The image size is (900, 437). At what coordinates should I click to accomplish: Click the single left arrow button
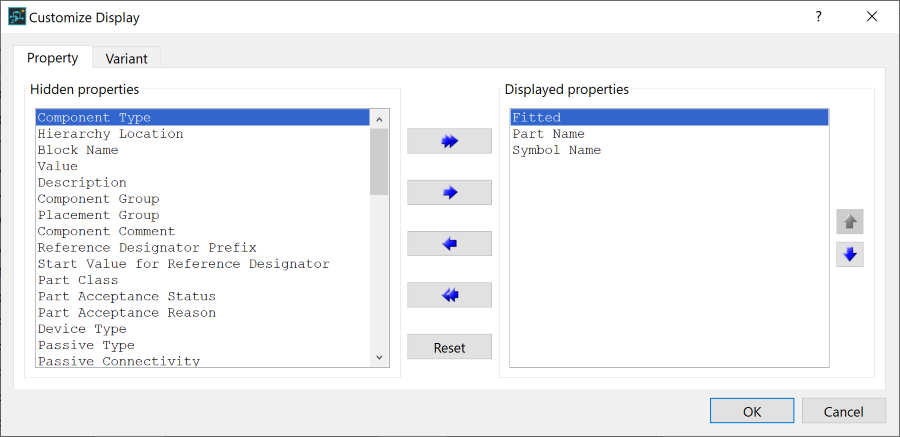coord(449,244)
